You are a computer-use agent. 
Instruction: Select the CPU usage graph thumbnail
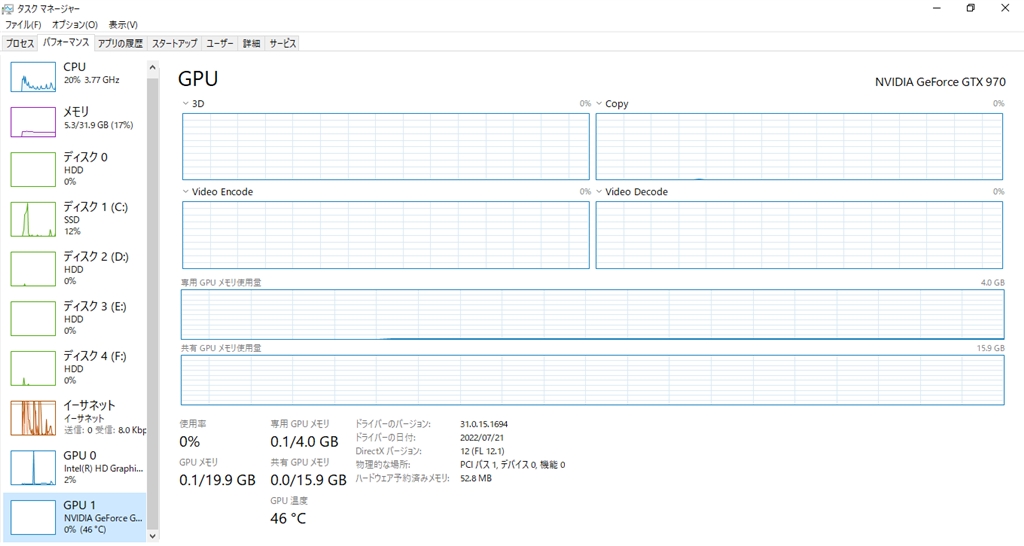click(x=33, y=77)
